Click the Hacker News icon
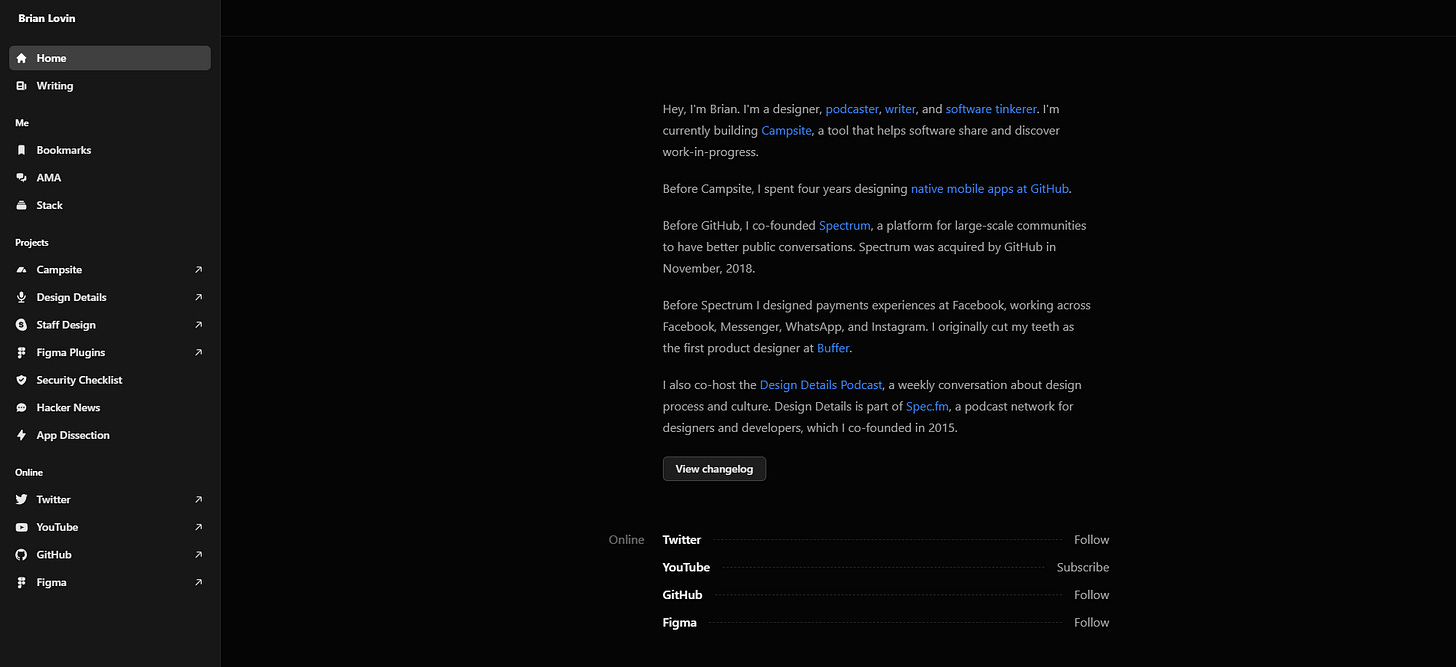Screen dimensions: 1456x667 [x=21, y=408]
